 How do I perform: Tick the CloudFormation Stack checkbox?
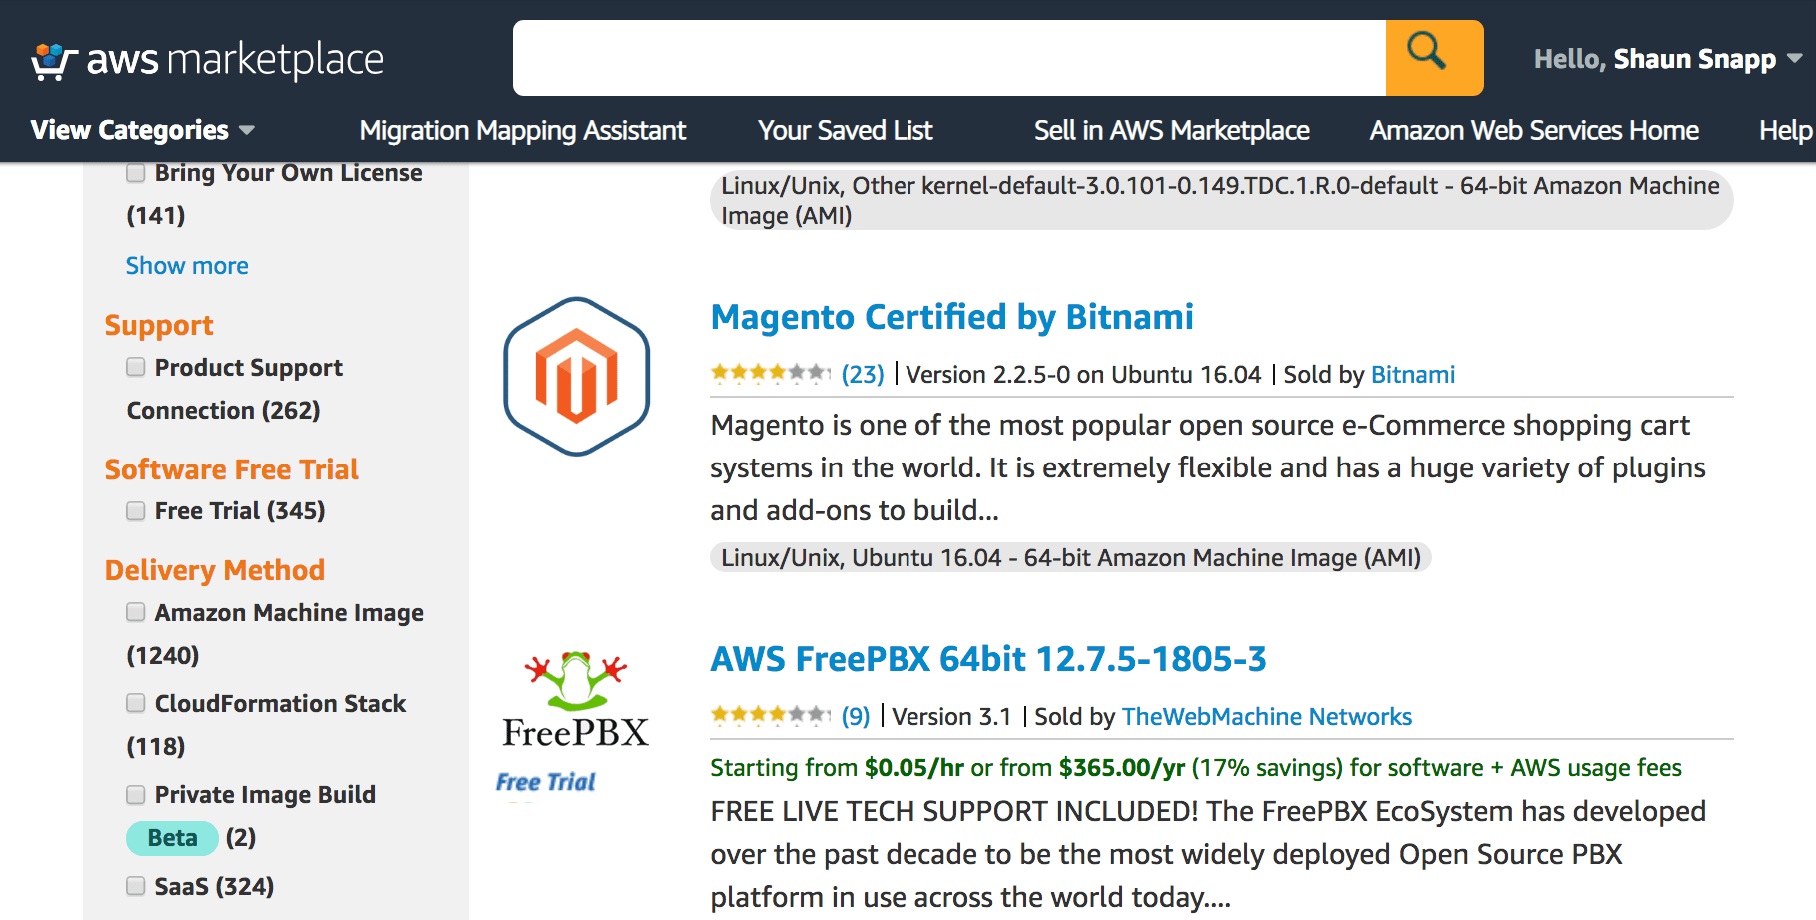coord(136,703)
